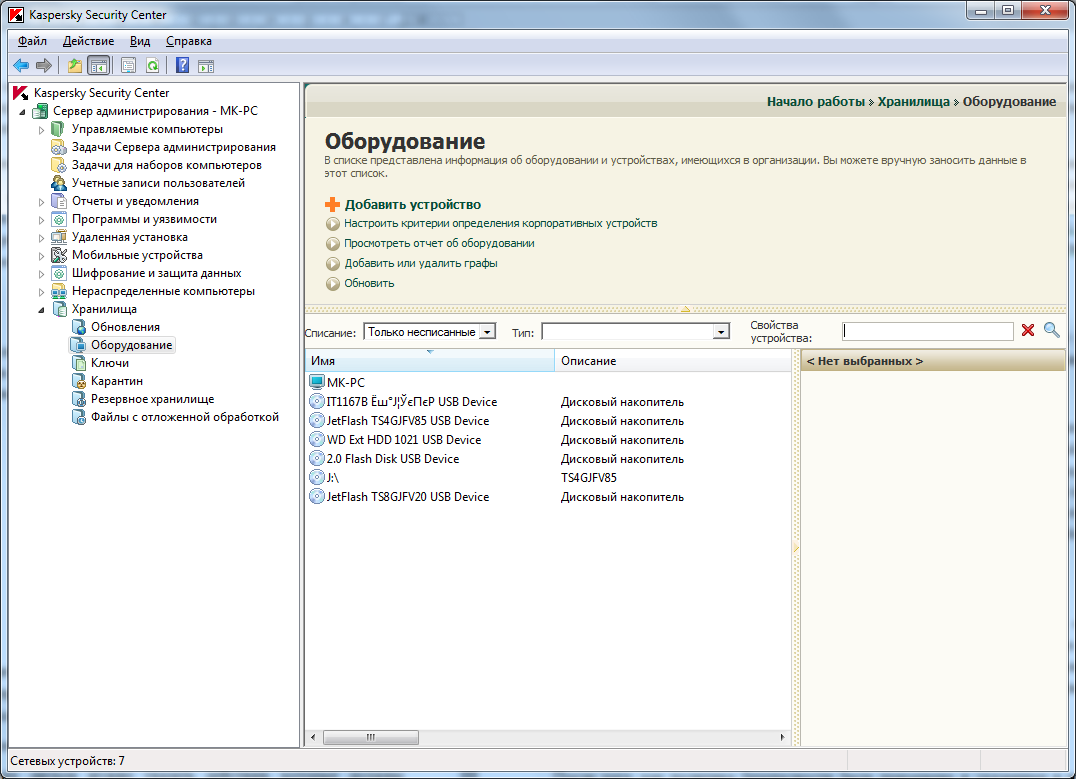Open the Списание filter dropdown

[x=487, y=331]
